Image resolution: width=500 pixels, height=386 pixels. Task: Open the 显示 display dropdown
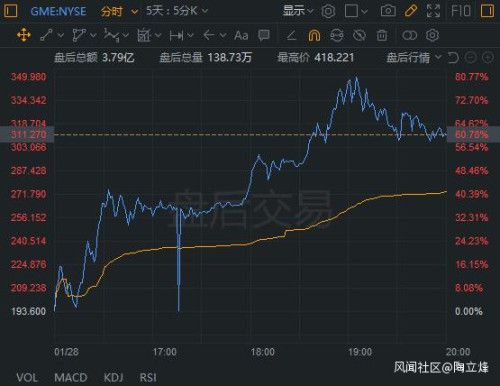pos(298,11)
